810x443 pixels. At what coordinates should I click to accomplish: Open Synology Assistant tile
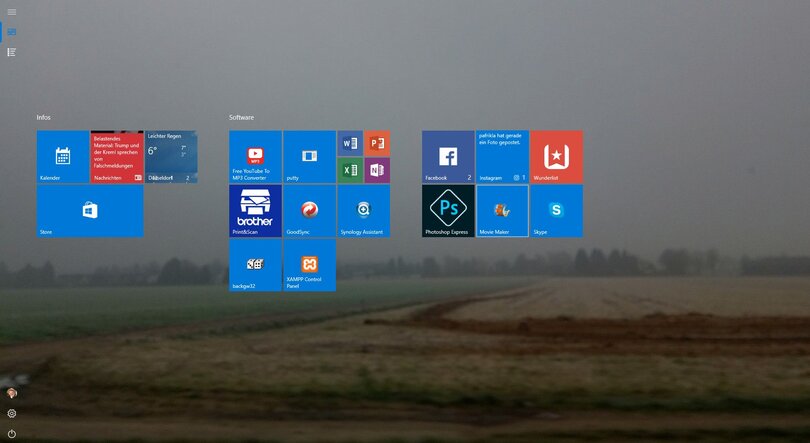364,211
